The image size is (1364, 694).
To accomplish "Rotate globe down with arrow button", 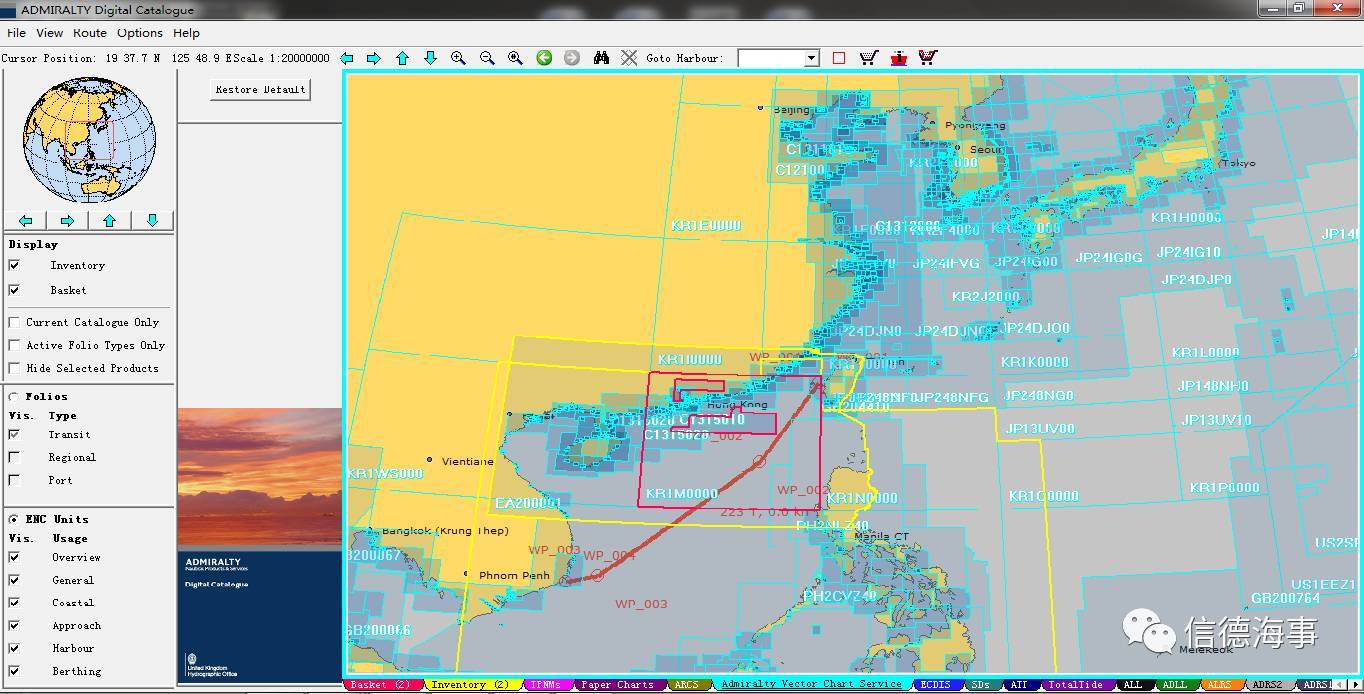I will 152,221.
